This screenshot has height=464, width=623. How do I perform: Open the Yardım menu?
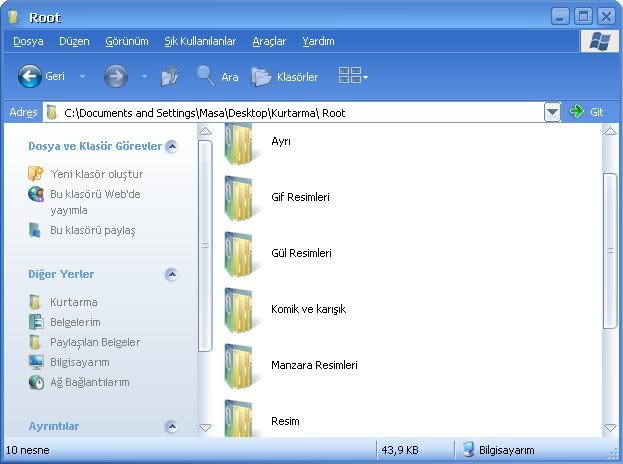pyautogui.click(x=318, y=41)
